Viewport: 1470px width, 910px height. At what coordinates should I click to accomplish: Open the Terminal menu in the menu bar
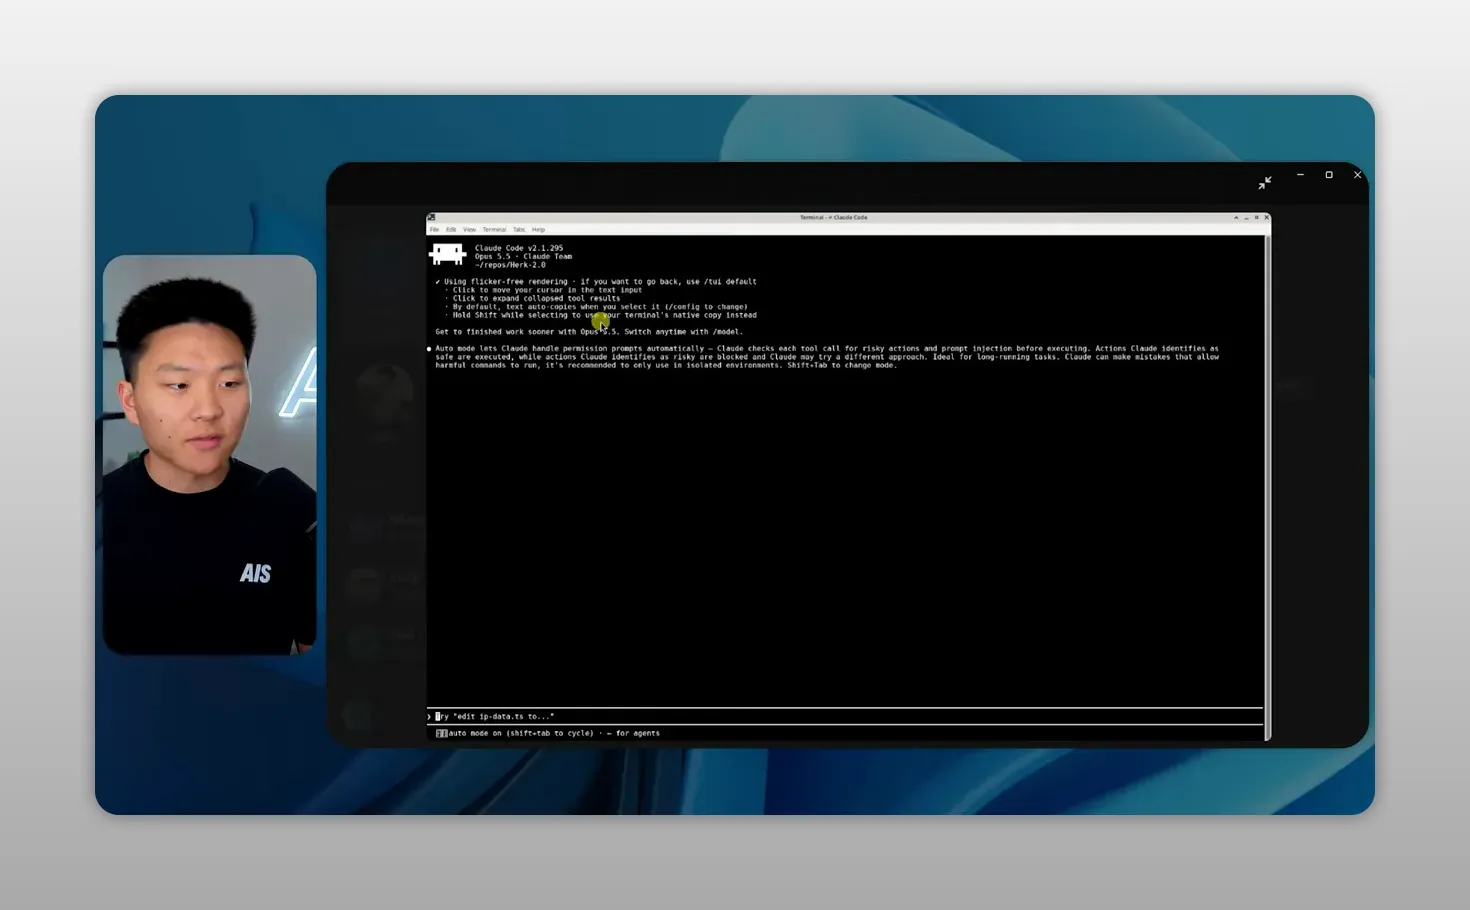[x=494, y=230]
